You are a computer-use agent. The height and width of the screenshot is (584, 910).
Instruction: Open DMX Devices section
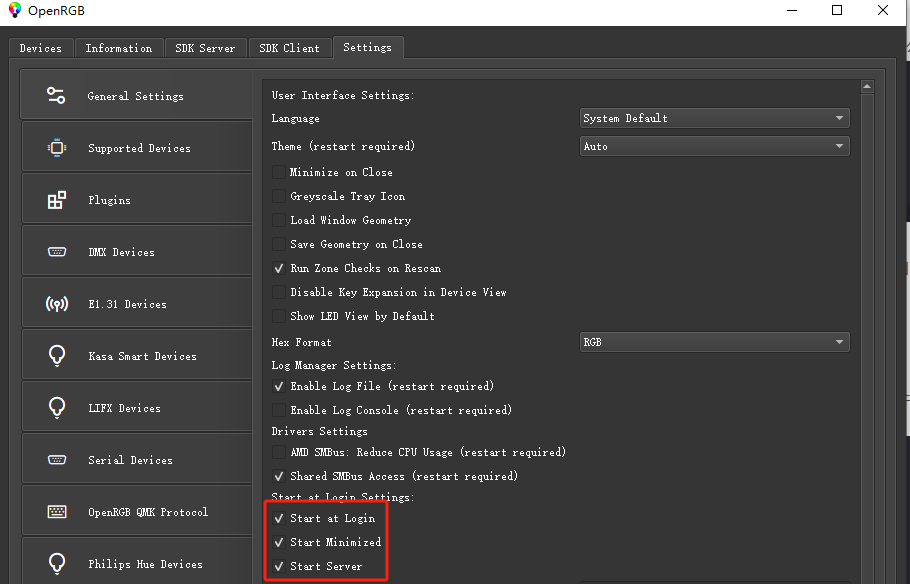[x=137, y=251]
